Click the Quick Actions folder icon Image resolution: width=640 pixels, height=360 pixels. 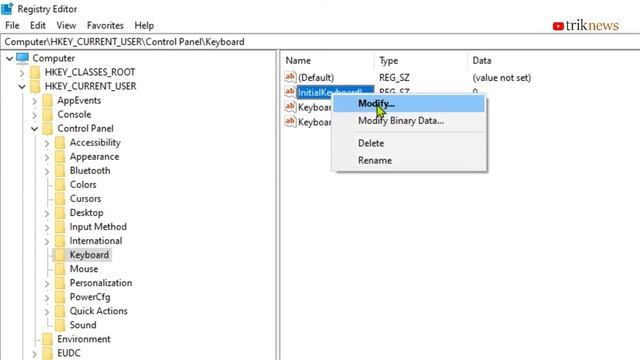tap(60, 311)
